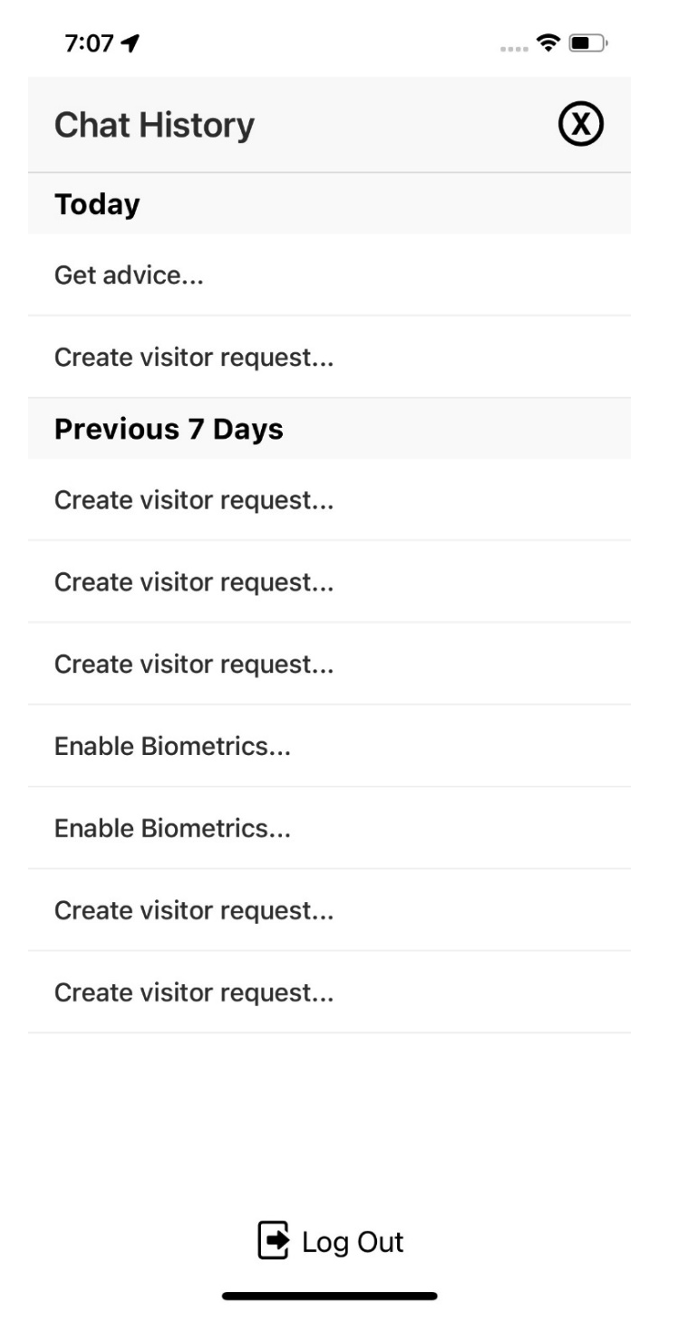Screen dimensions: 680x1336
Task: Tap the cellular signal dots in the status bar
Action: (513, 46)
